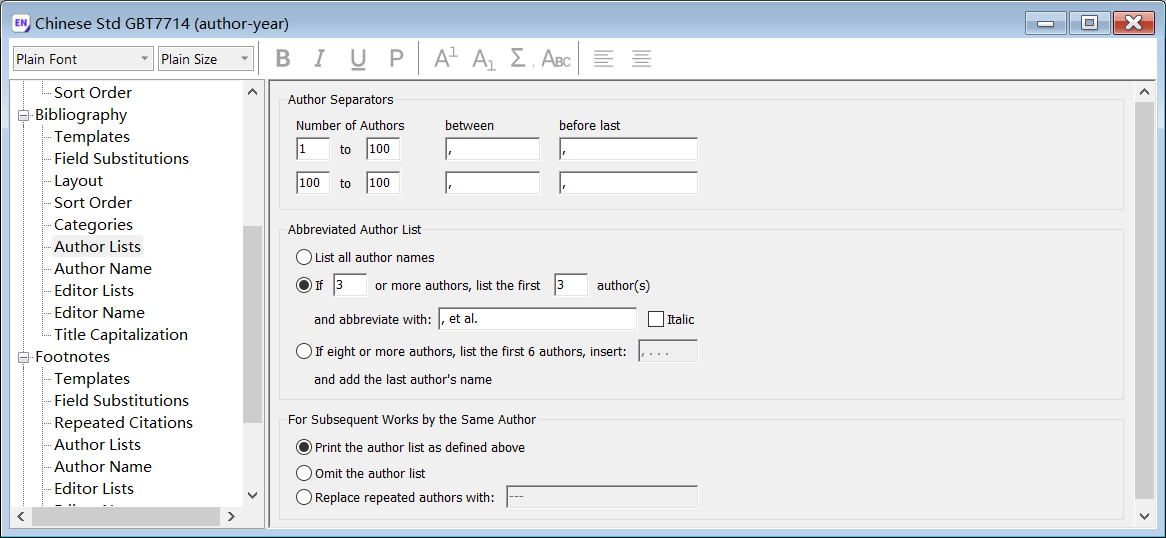Open Bibliography Editor Lists item

coord(94,291)
